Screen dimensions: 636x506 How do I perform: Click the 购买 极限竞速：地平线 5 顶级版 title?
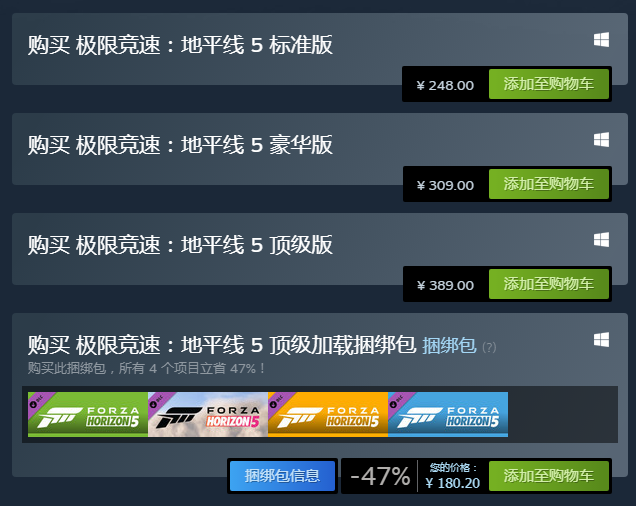click(x=180, y=245)
